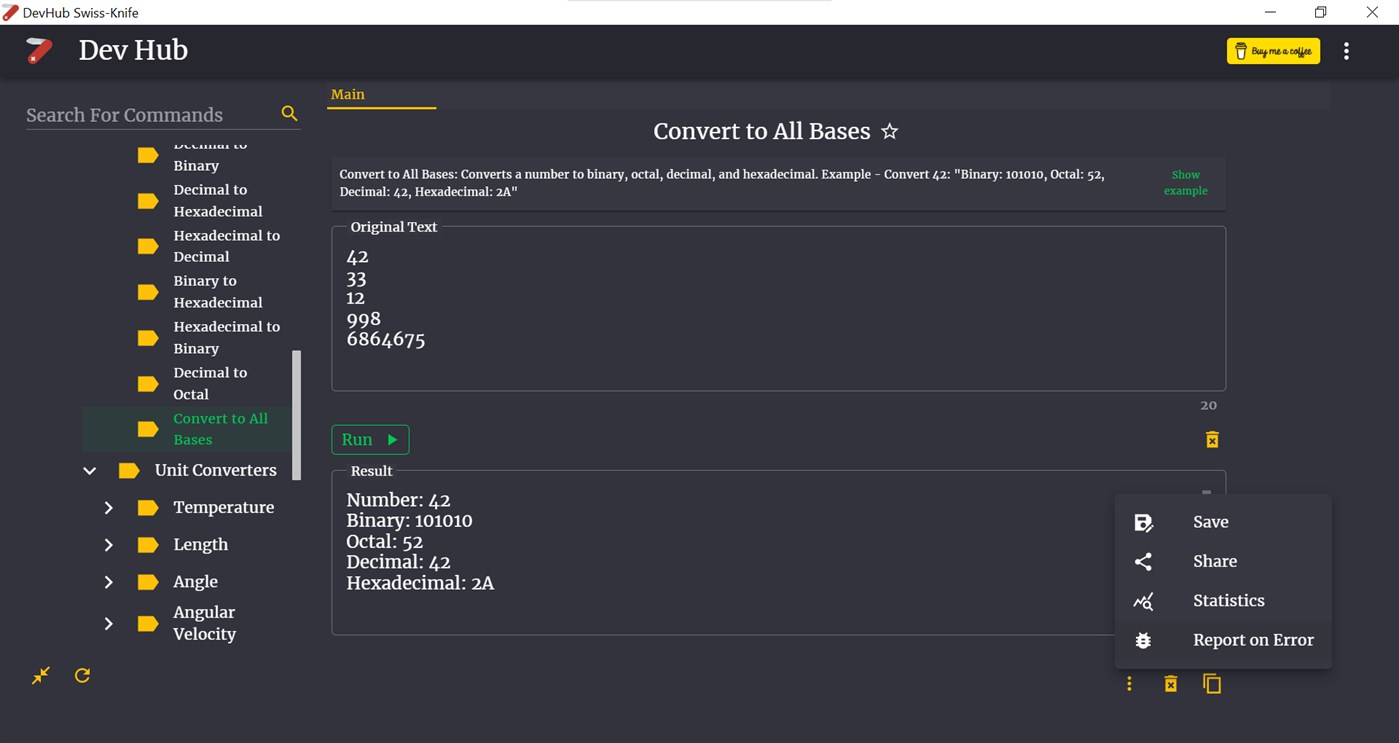Open the header three-dot menu

(x=1346, y=51)
